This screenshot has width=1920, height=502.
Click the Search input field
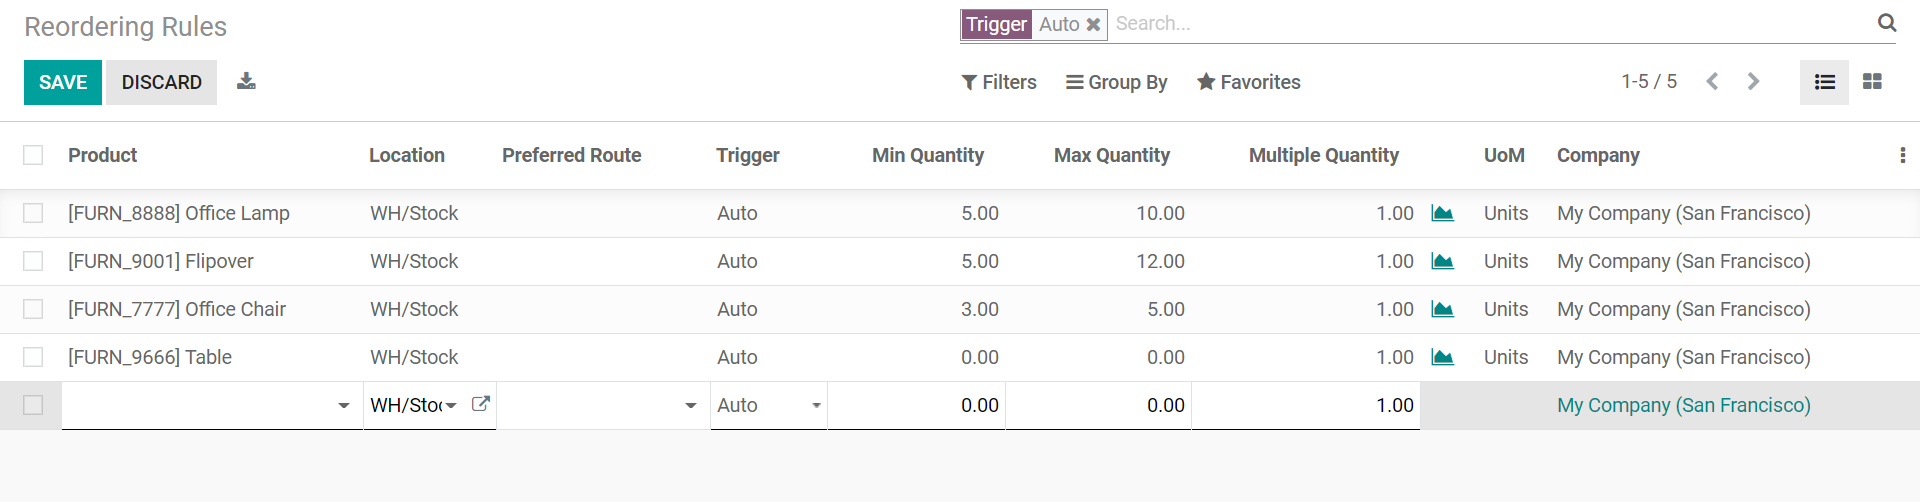(x=1490, y=24)
